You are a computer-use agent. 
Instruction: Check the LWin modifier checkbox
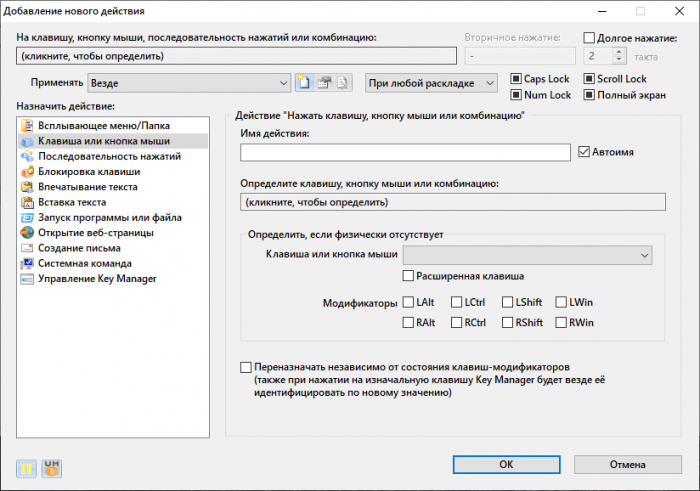click(561, 302)
